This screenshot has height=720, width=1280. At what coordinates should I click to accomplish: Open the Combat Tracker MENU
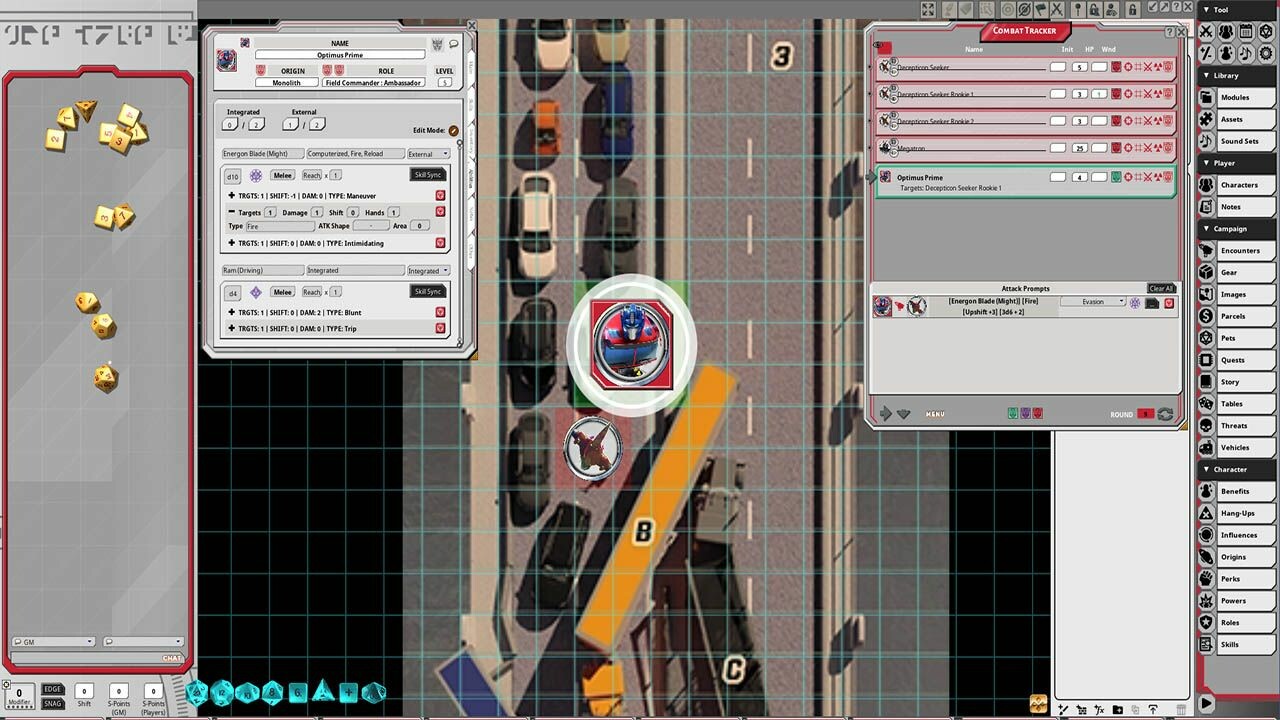[935, 414]
